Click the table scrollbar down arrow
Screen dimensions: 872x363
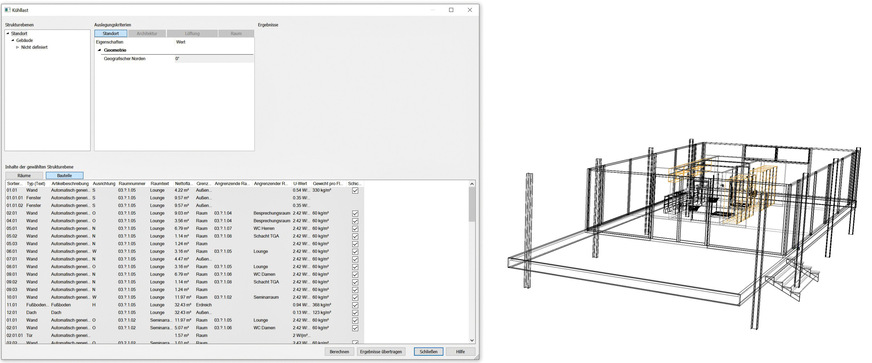tap(472, 340)
